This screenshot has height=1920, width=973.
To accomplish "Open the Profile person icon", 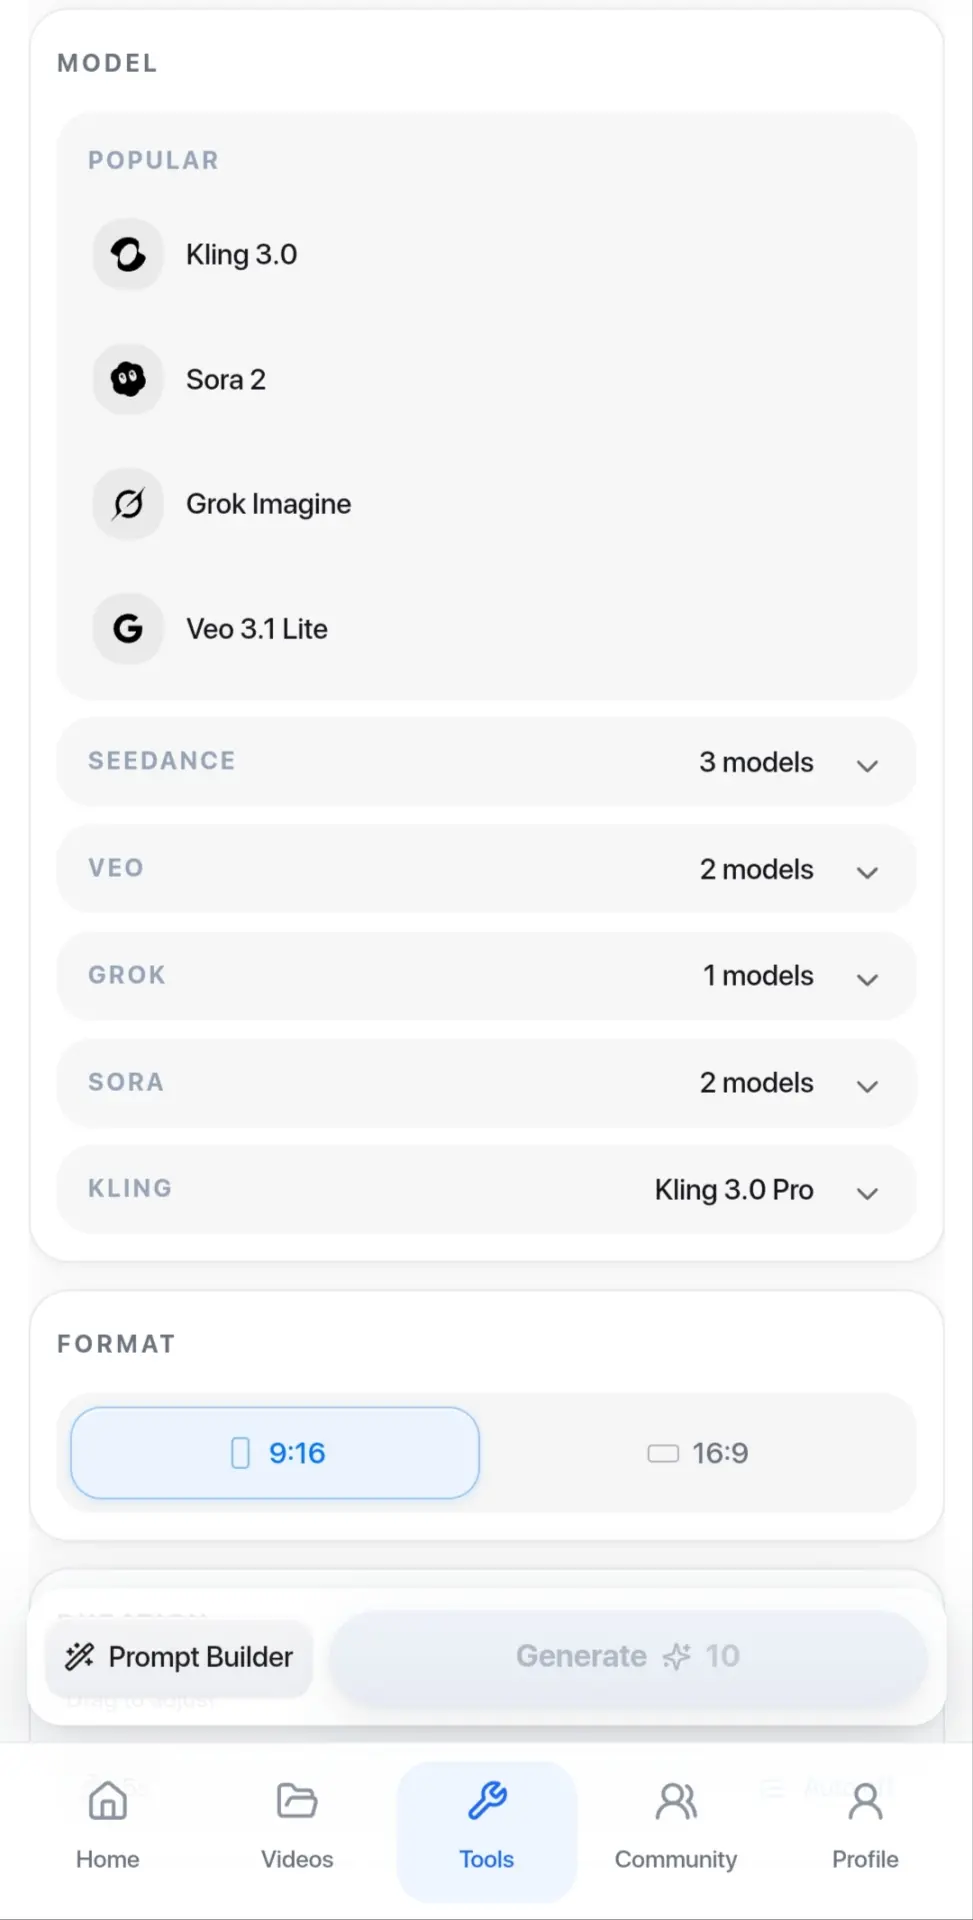I will tap(865, 1801).
